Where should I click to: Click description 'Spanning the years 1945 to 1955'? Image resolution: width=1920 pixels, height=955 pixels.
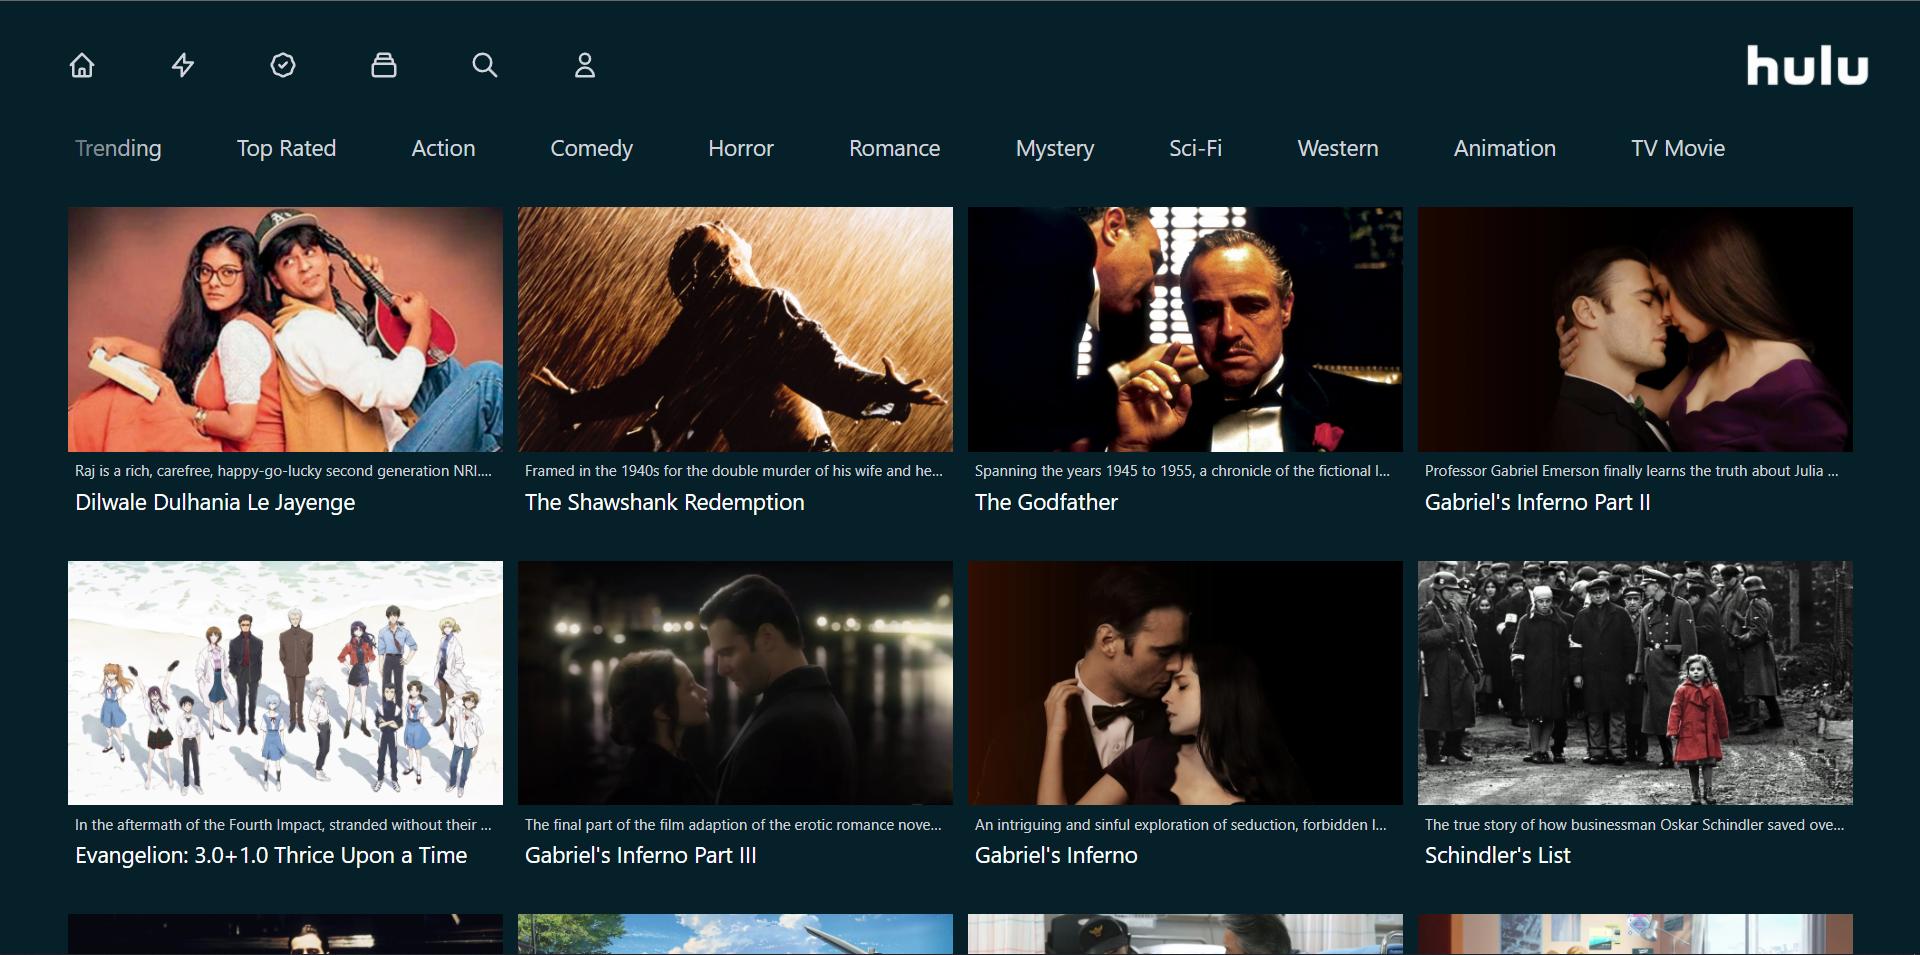(x=1182, y=471)
